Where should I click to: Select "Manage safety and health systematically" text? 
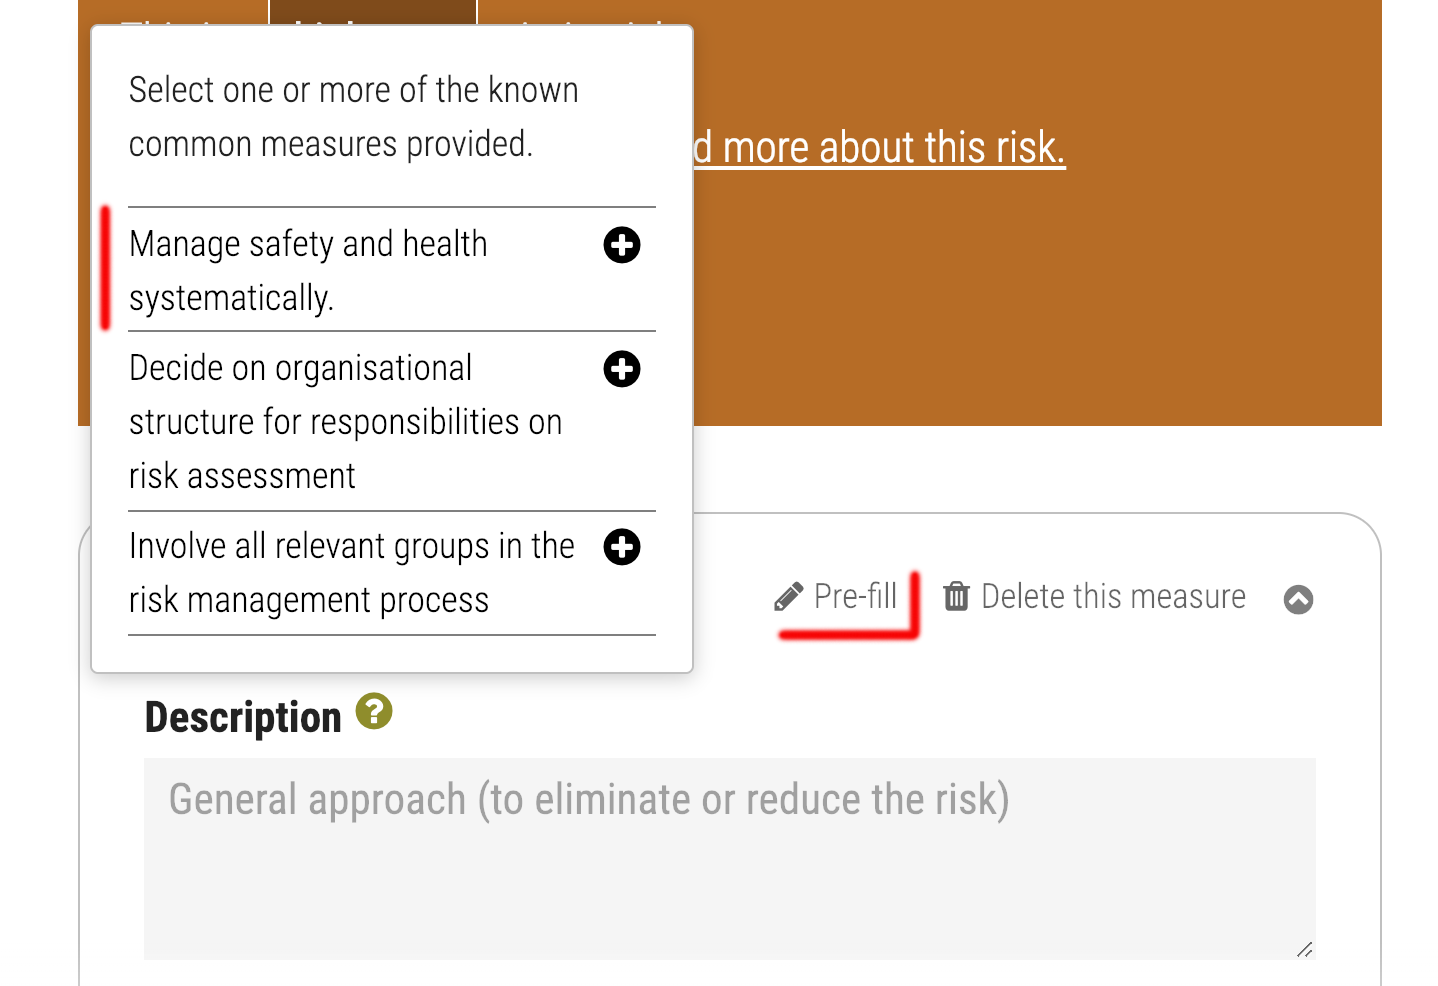pyautogui.click(x=308, y=270)
